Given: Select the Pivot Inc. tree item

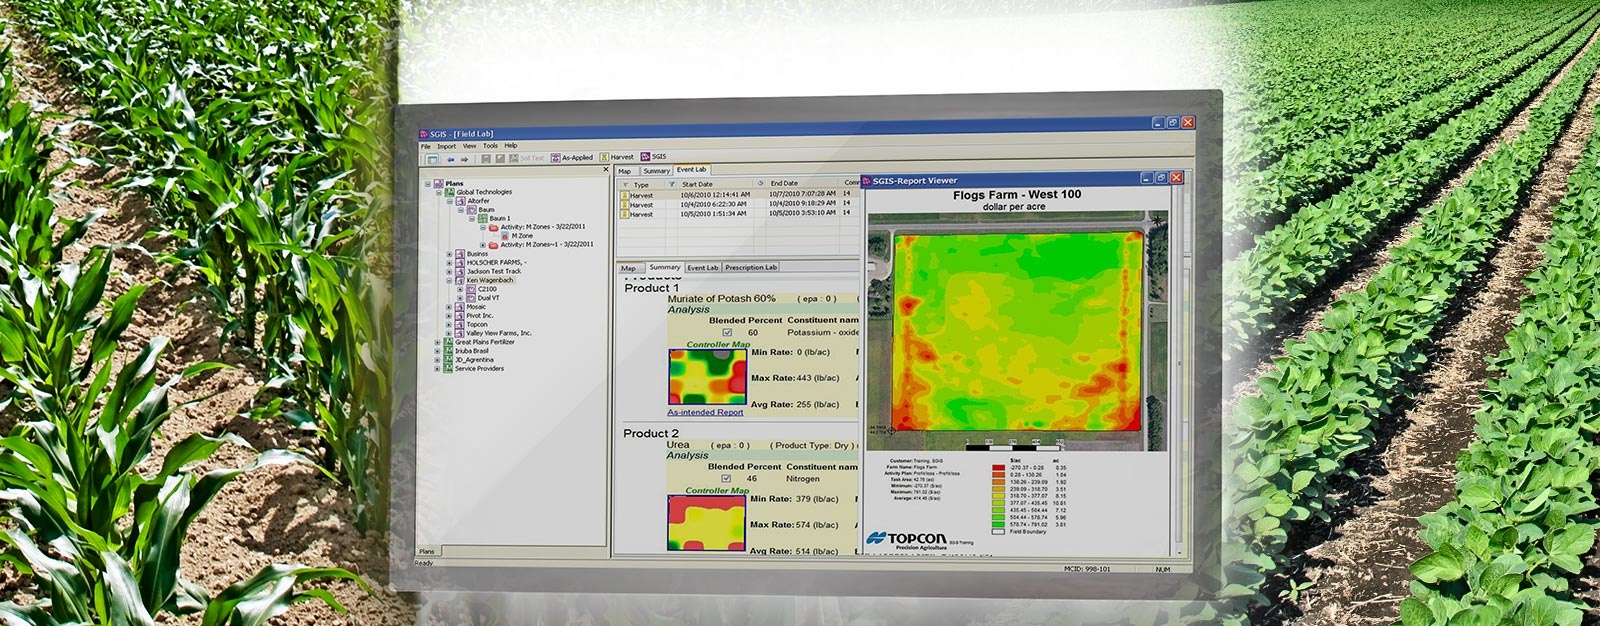Looking at the screenshot, I should [x=480, y=316].
